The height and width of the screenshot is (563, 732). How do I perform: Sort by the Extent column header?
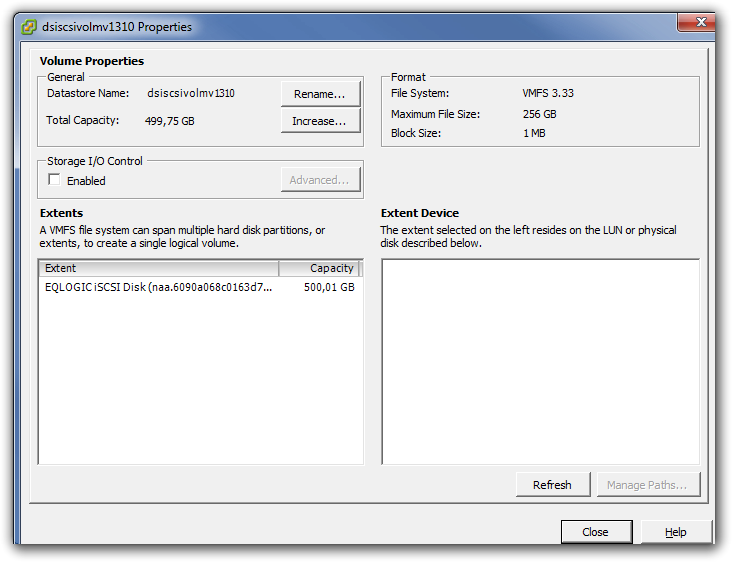coord(158,268)
